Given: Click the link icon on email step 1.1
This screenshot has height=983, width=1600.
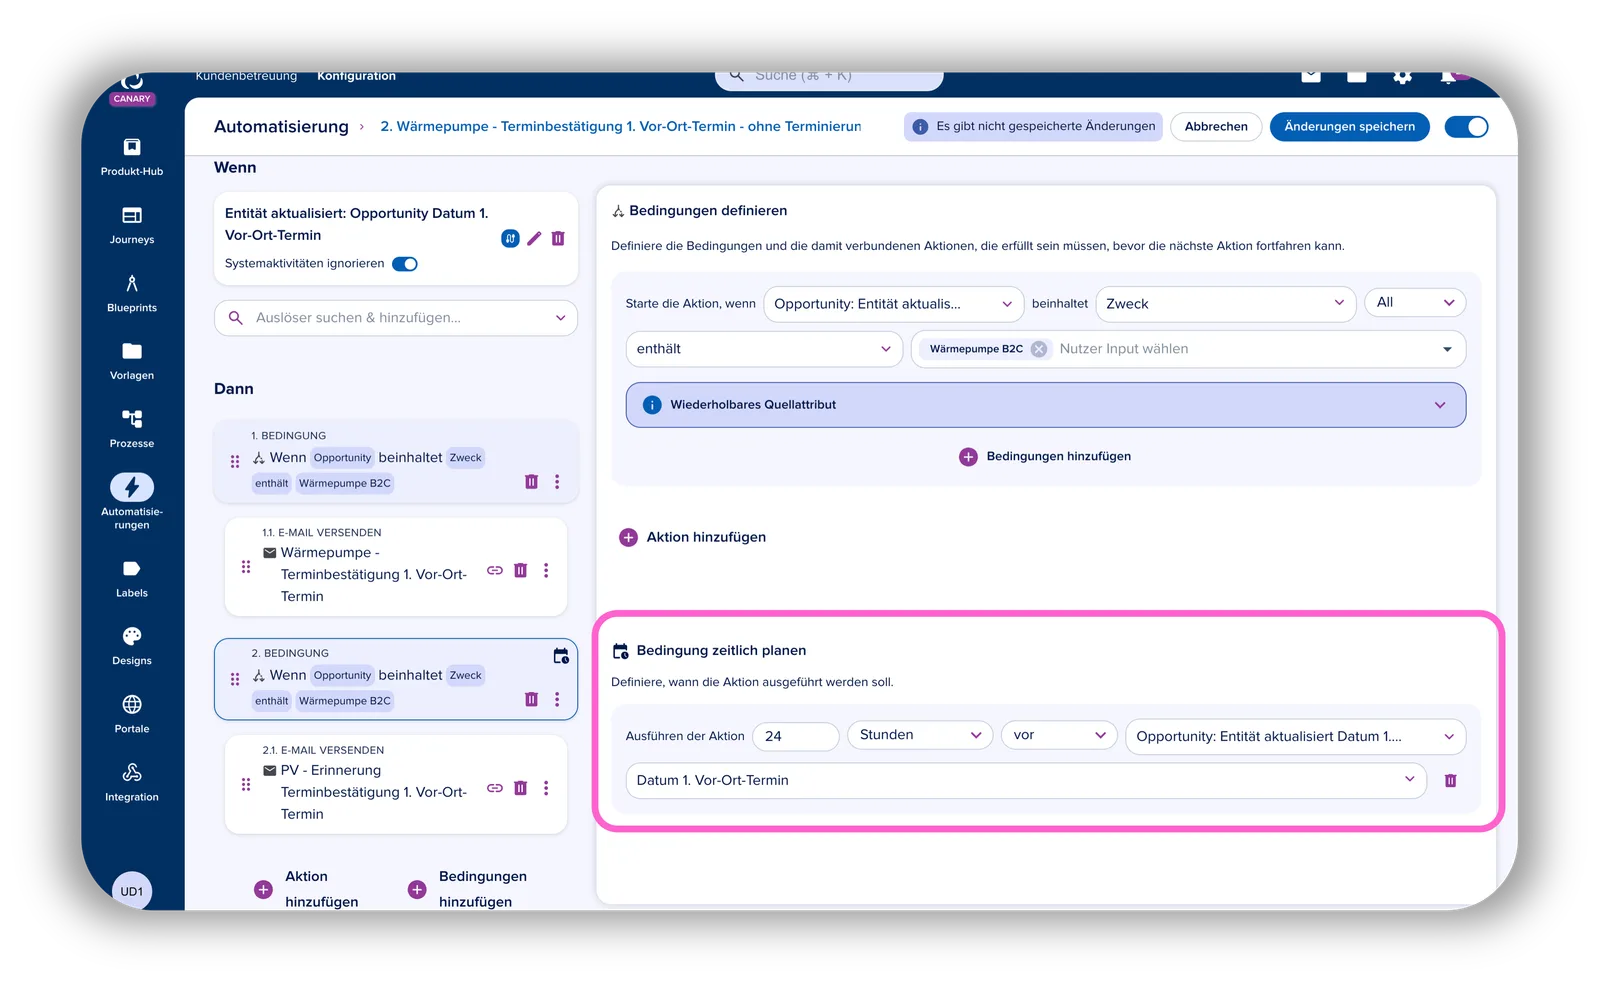Looking at the screenshot, I should (x=494, y=570).
